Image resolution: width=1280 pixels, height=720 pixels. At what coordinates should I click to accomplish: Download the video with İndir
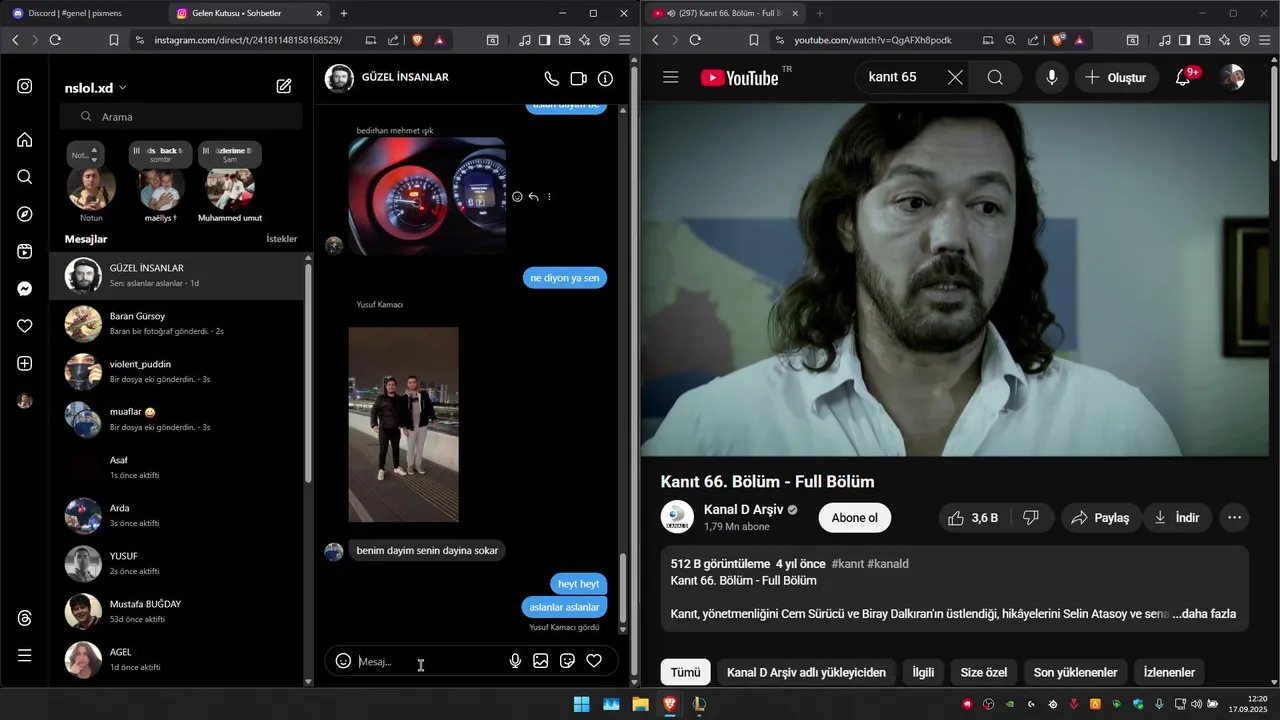pos(1177,518)
